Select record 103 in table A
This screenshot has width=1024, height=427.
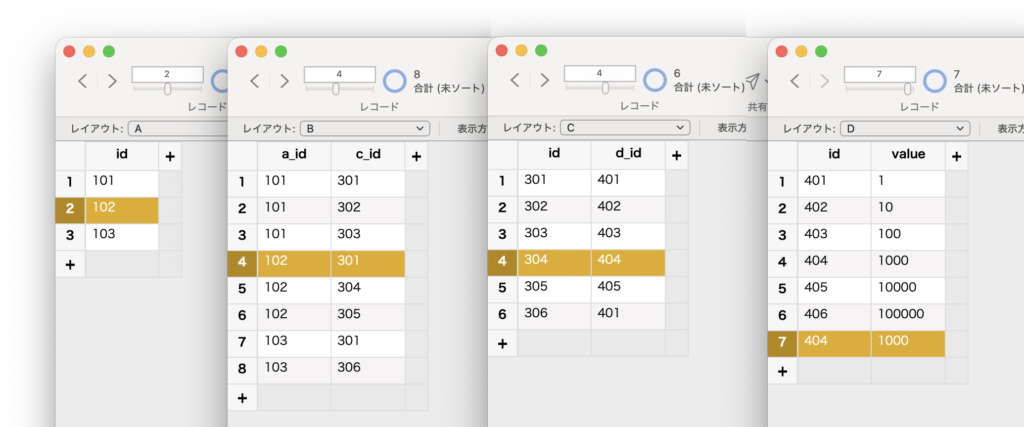click(121, 235)
